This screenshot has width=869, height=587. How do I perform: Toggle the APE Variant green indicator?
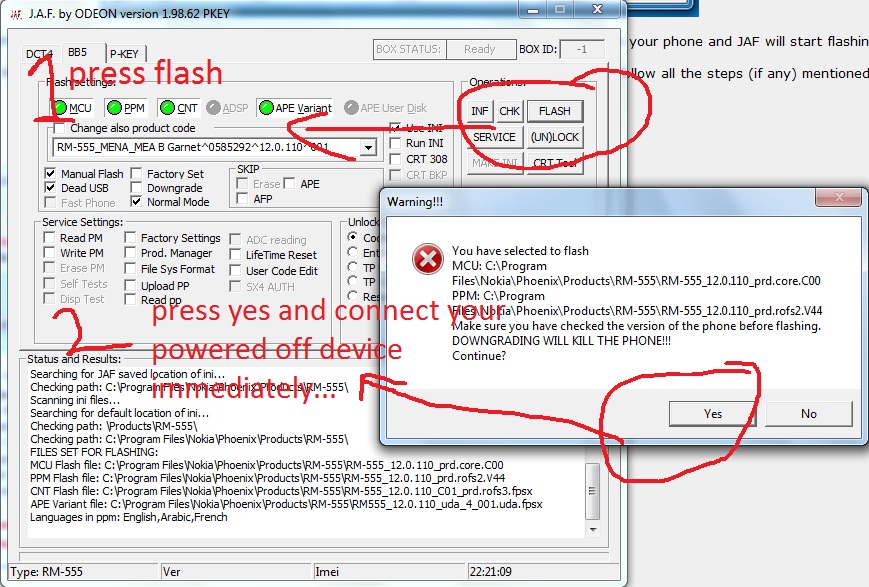267,108
